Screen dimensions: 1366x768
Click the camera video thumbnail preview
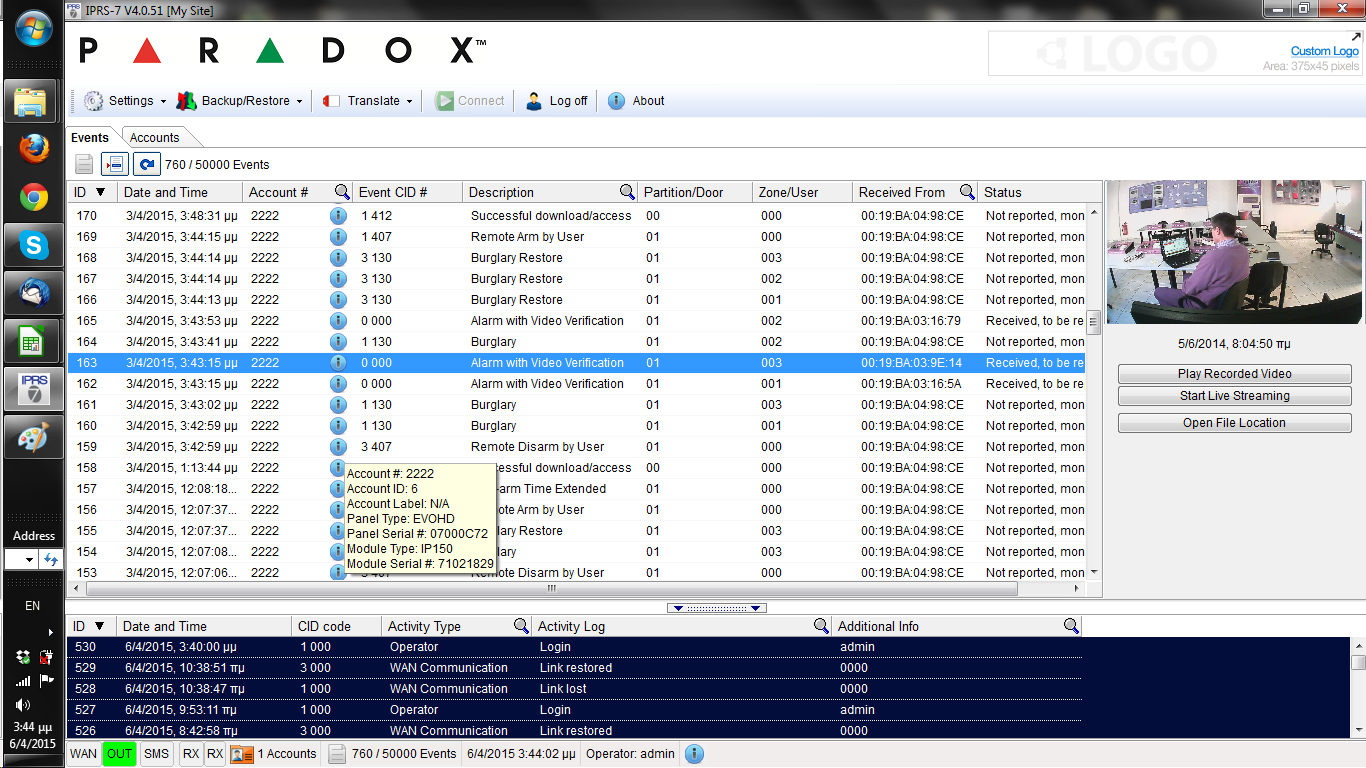pyautogui.click(x=1234, y=252)
